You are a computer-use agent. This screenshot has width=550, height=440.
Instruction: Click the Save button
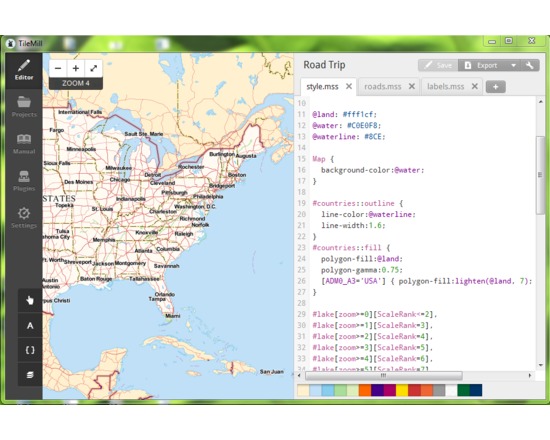438,65
